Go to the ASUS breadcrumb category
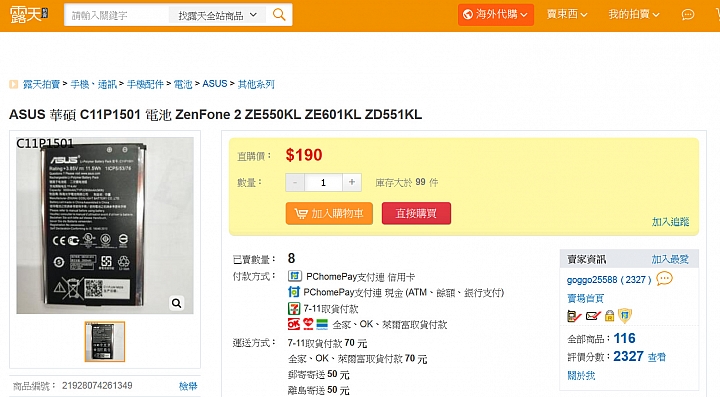The image size is (720, 397). click(x=214, y=84)
